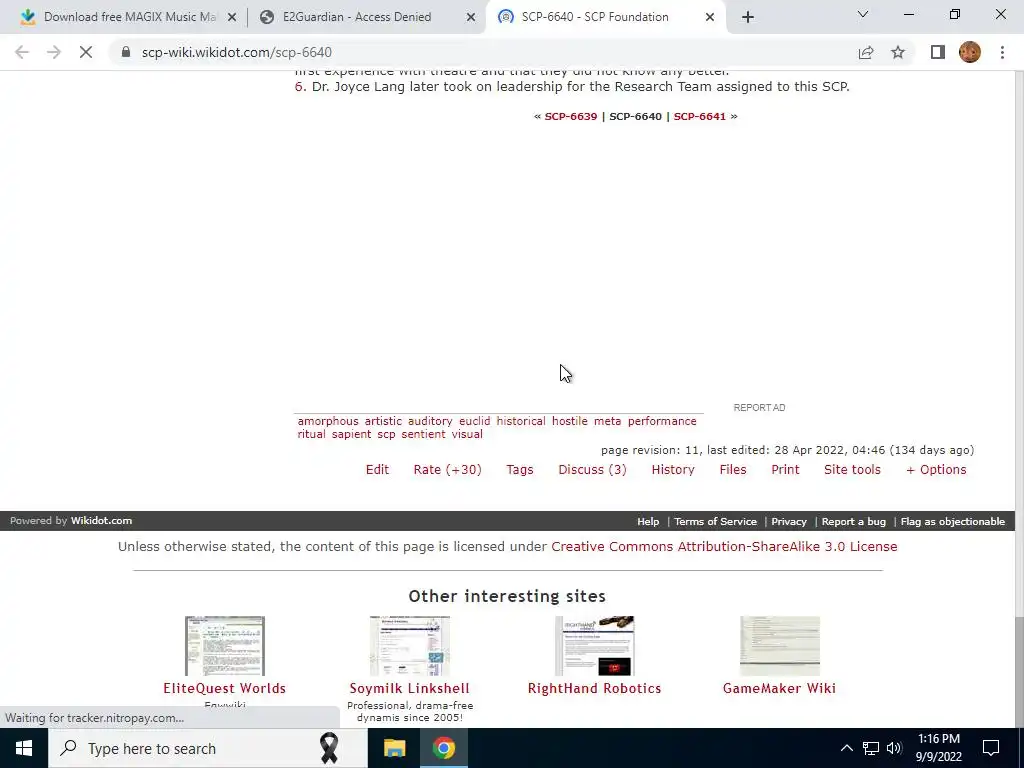Click Flag as objectionable link
The image size is (1024, 768).
pos(953,521)
